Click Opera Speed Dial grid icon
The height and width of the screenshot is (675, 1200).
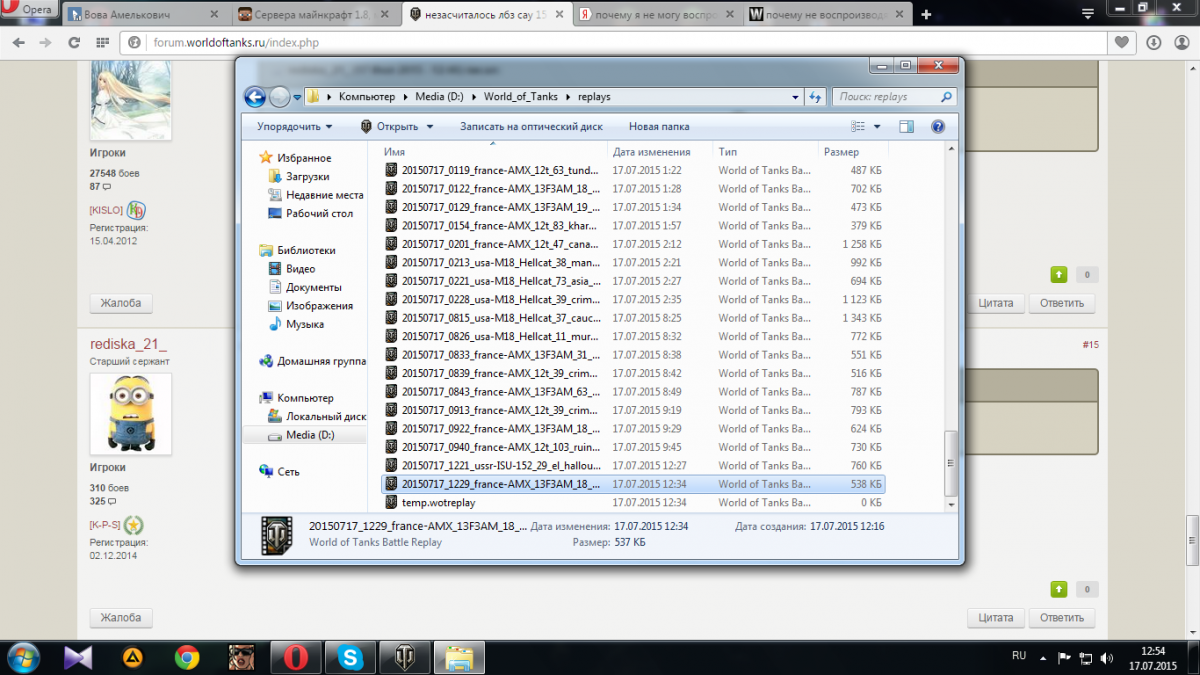pos(103,43)
